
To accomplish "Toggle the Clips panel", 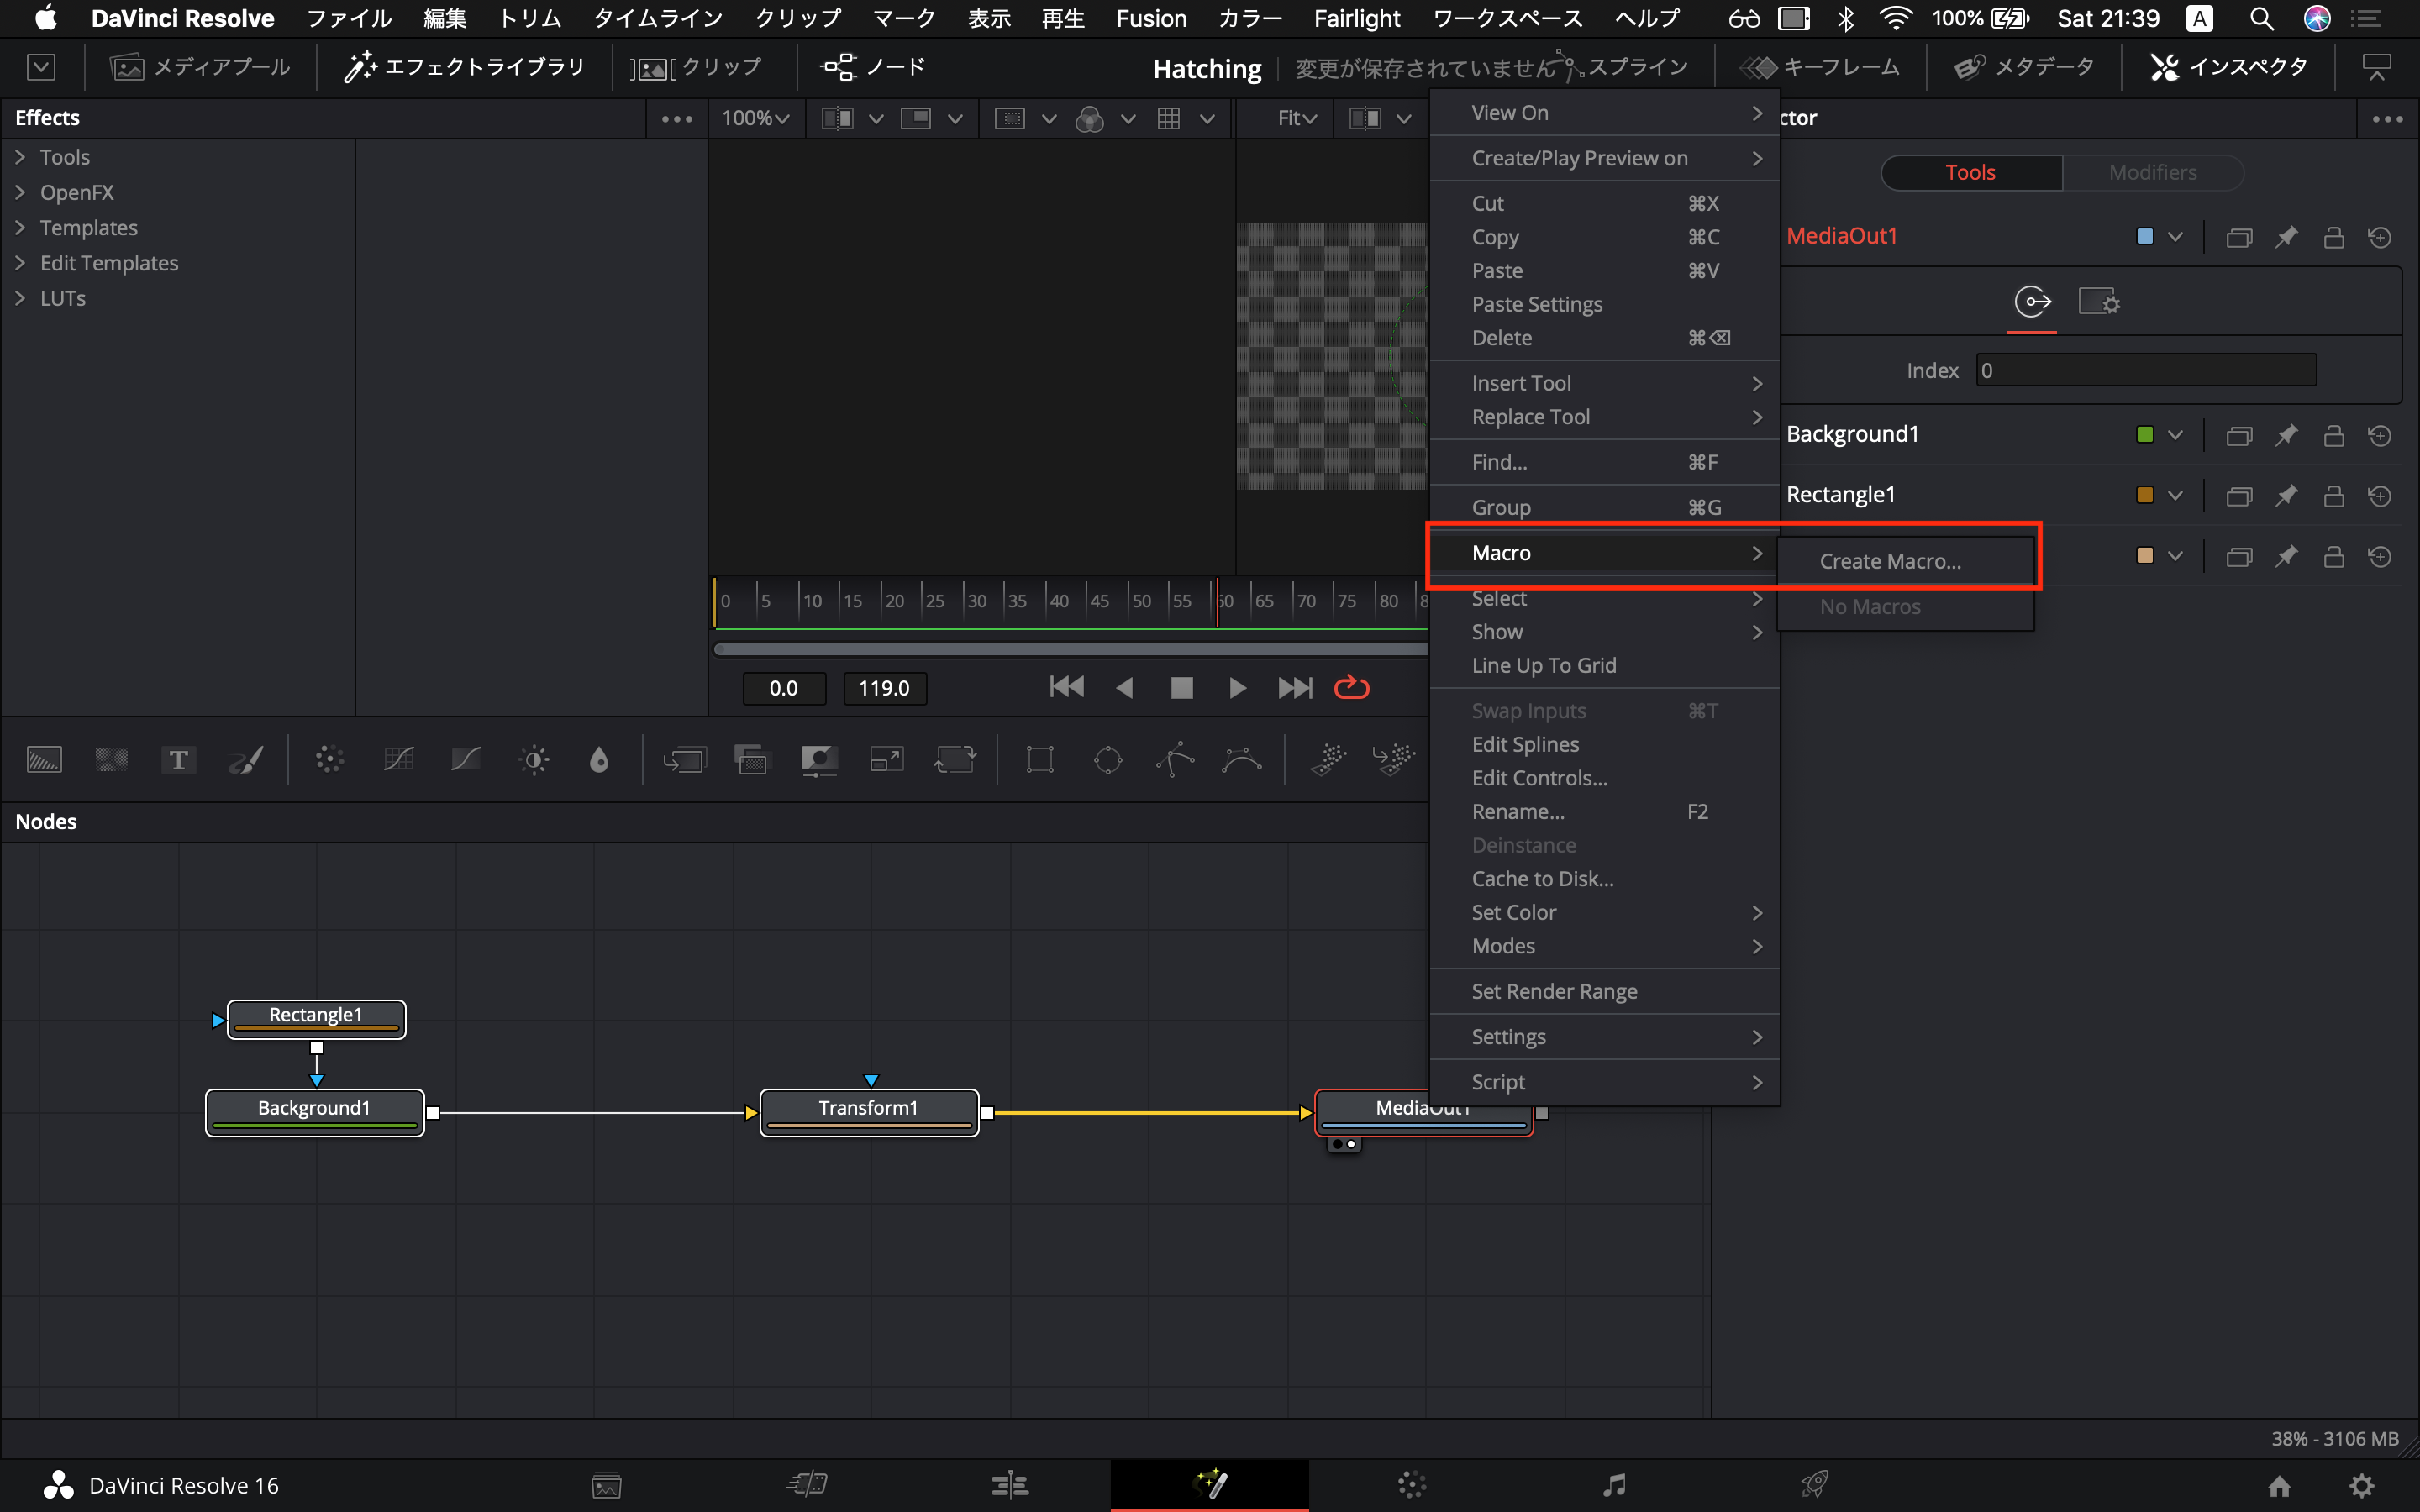I will 696,67.
